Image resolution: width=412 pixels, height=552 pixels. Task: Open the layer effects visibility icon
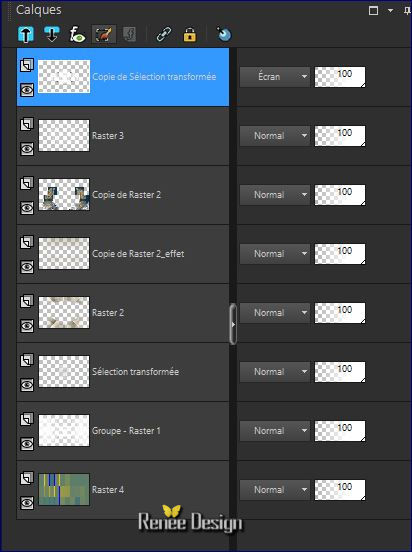point(77,35)
